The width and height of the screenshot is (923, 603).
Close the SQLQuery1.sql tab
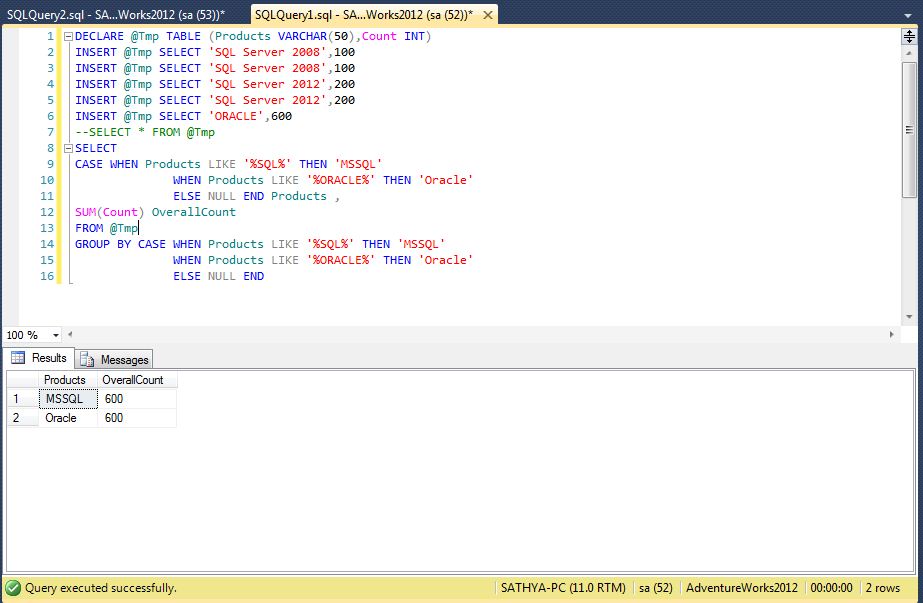click(x=486, y=15)
